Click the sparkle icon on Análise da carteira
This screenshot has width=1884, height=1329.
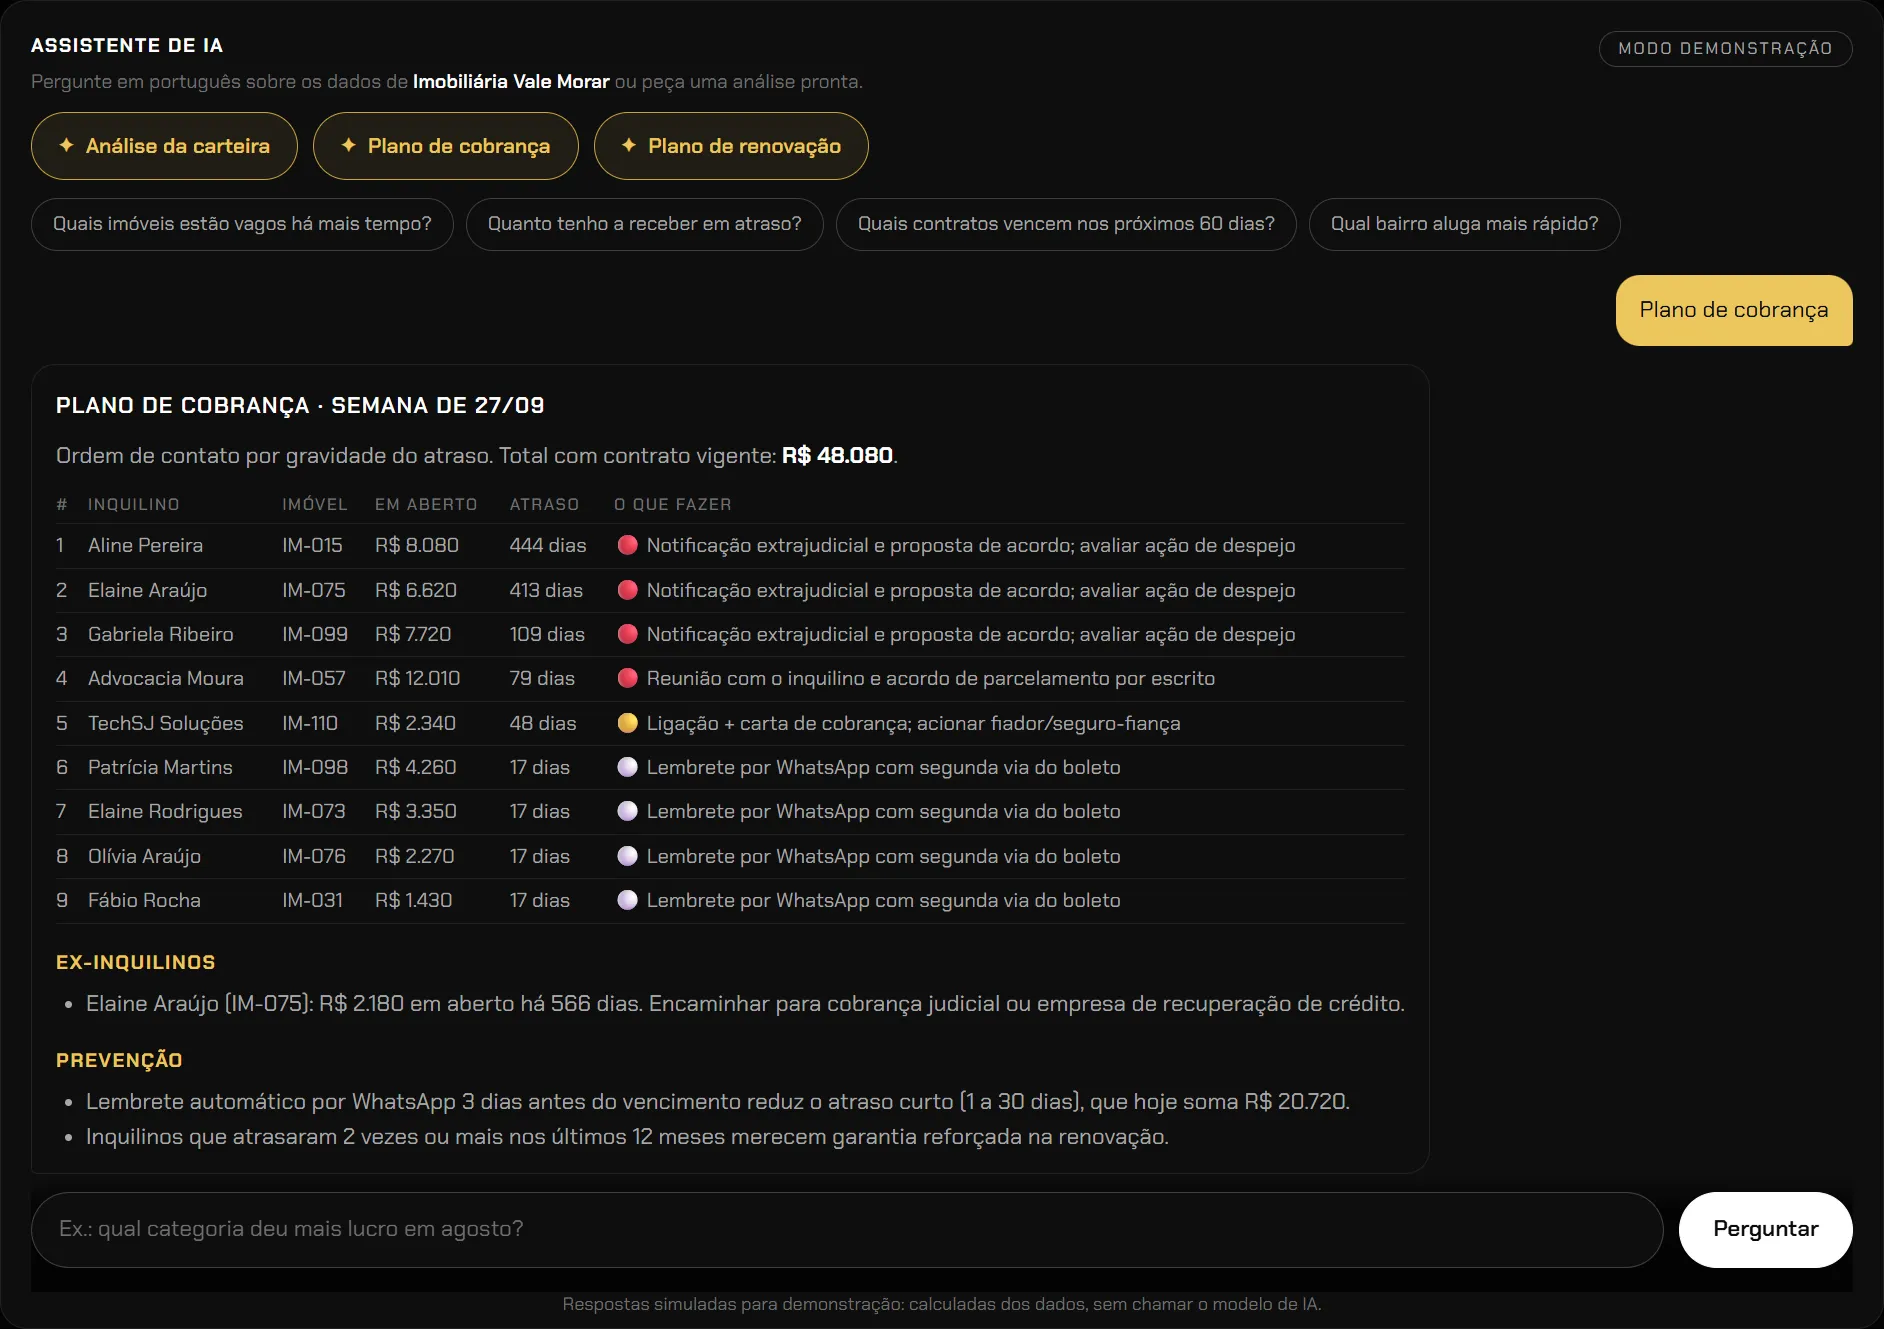click(x=66, y=145)
